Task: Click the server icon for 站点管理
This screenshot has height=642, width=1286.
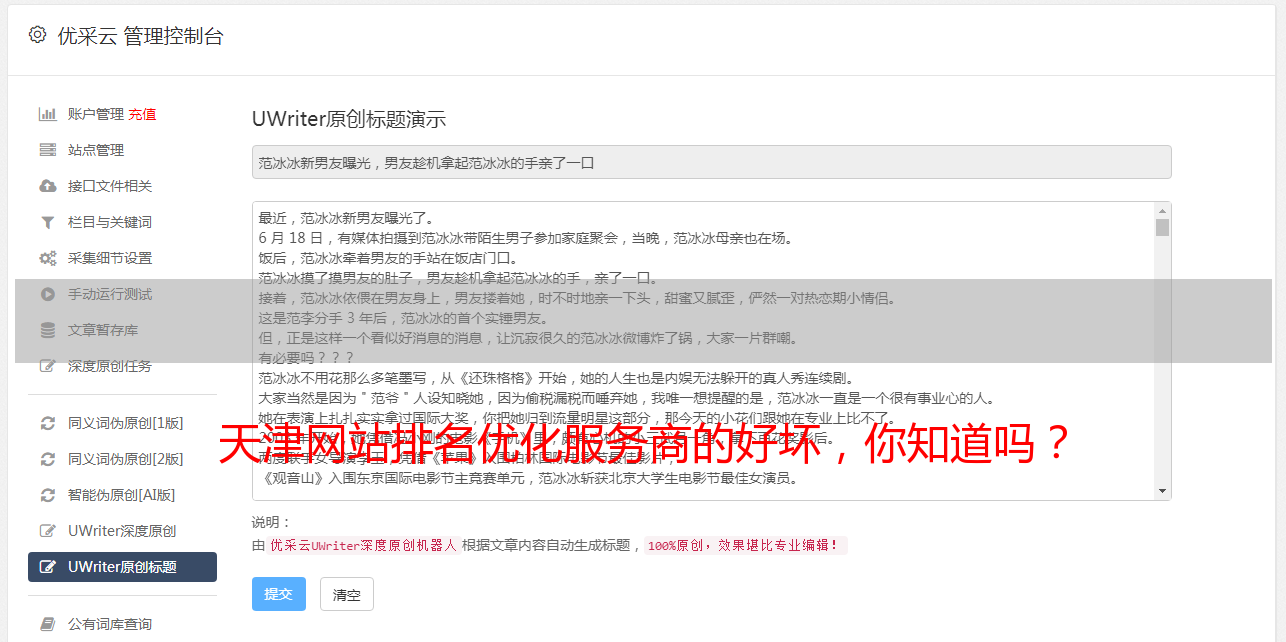Action: pos(47,150)
